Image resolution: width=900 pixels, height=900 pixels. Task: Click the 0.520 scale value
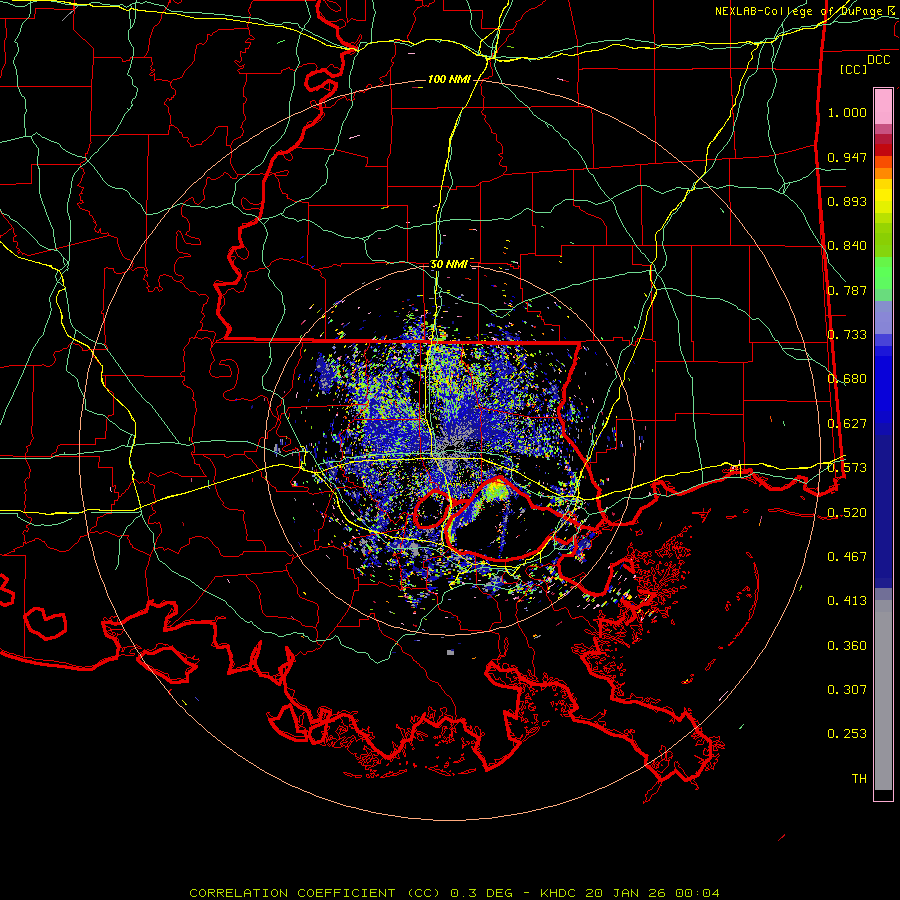click(847, 513)
